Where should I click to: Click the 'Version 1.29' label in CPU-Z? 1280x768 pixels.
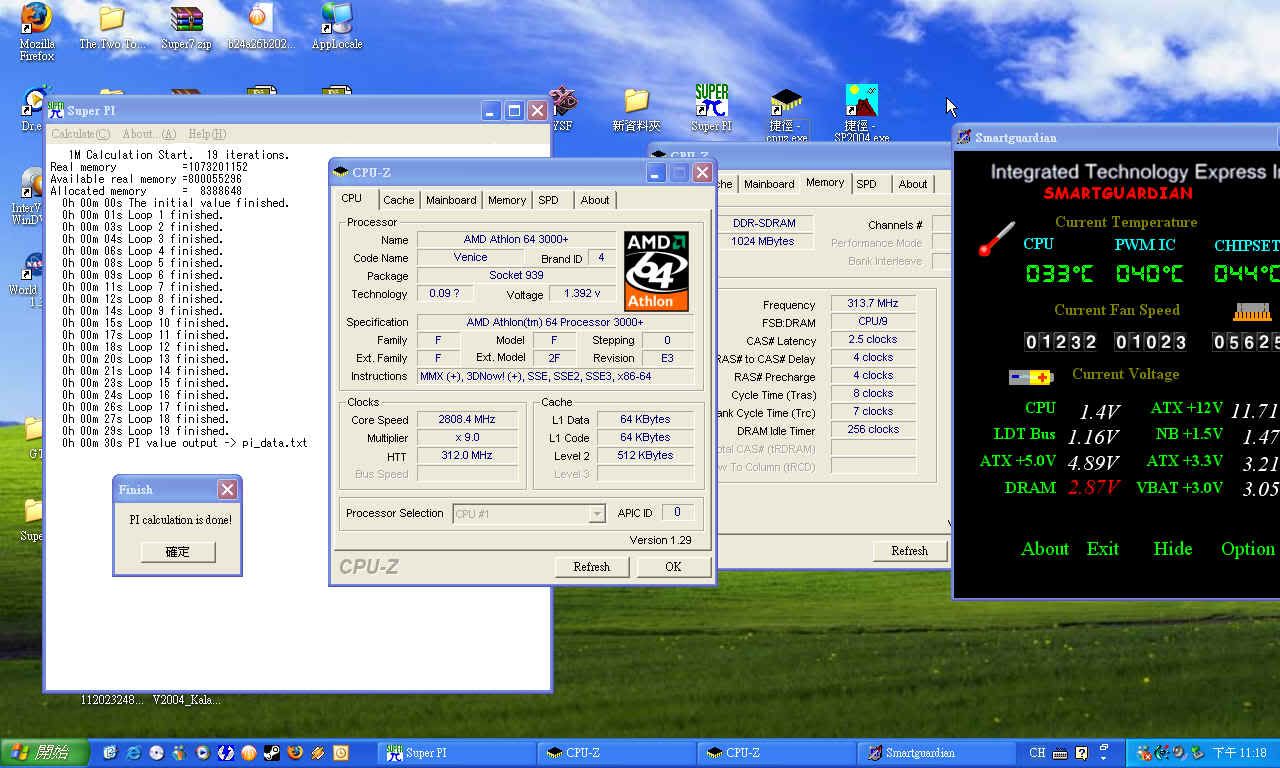pos(660,540)
